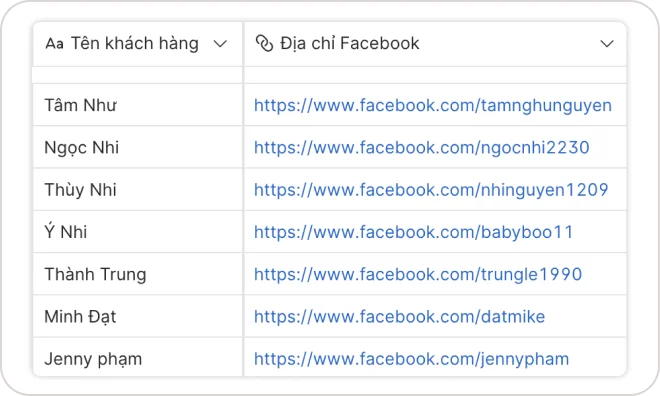
Task: Click the Jenny phạm name cell
Action: pos(138,357)
